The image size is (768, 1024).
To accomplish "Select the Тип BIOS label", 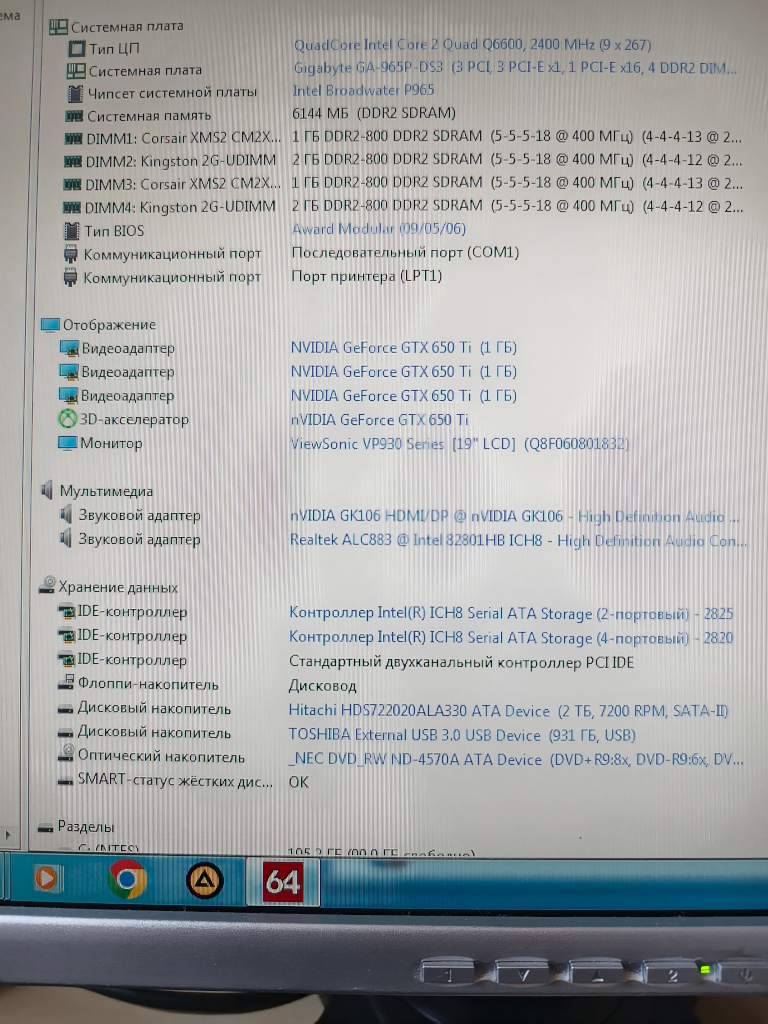I will coord(114,231).
